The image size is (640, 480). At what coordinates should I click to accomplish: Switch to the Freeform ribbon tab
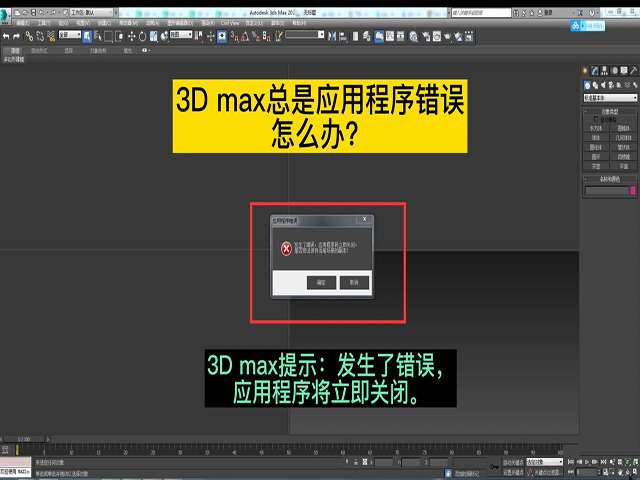(x=39, y=51)
